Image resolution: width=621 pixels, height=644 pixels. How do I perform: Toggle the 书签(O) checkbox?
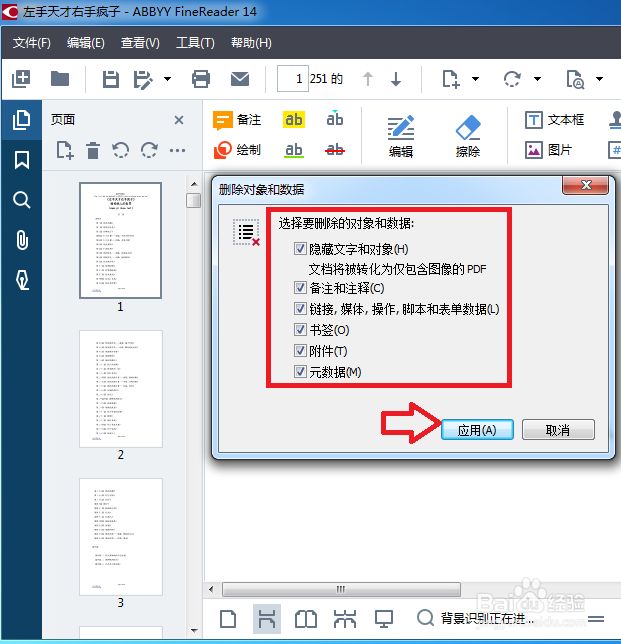pyautogui.click(x=300, y=330)
